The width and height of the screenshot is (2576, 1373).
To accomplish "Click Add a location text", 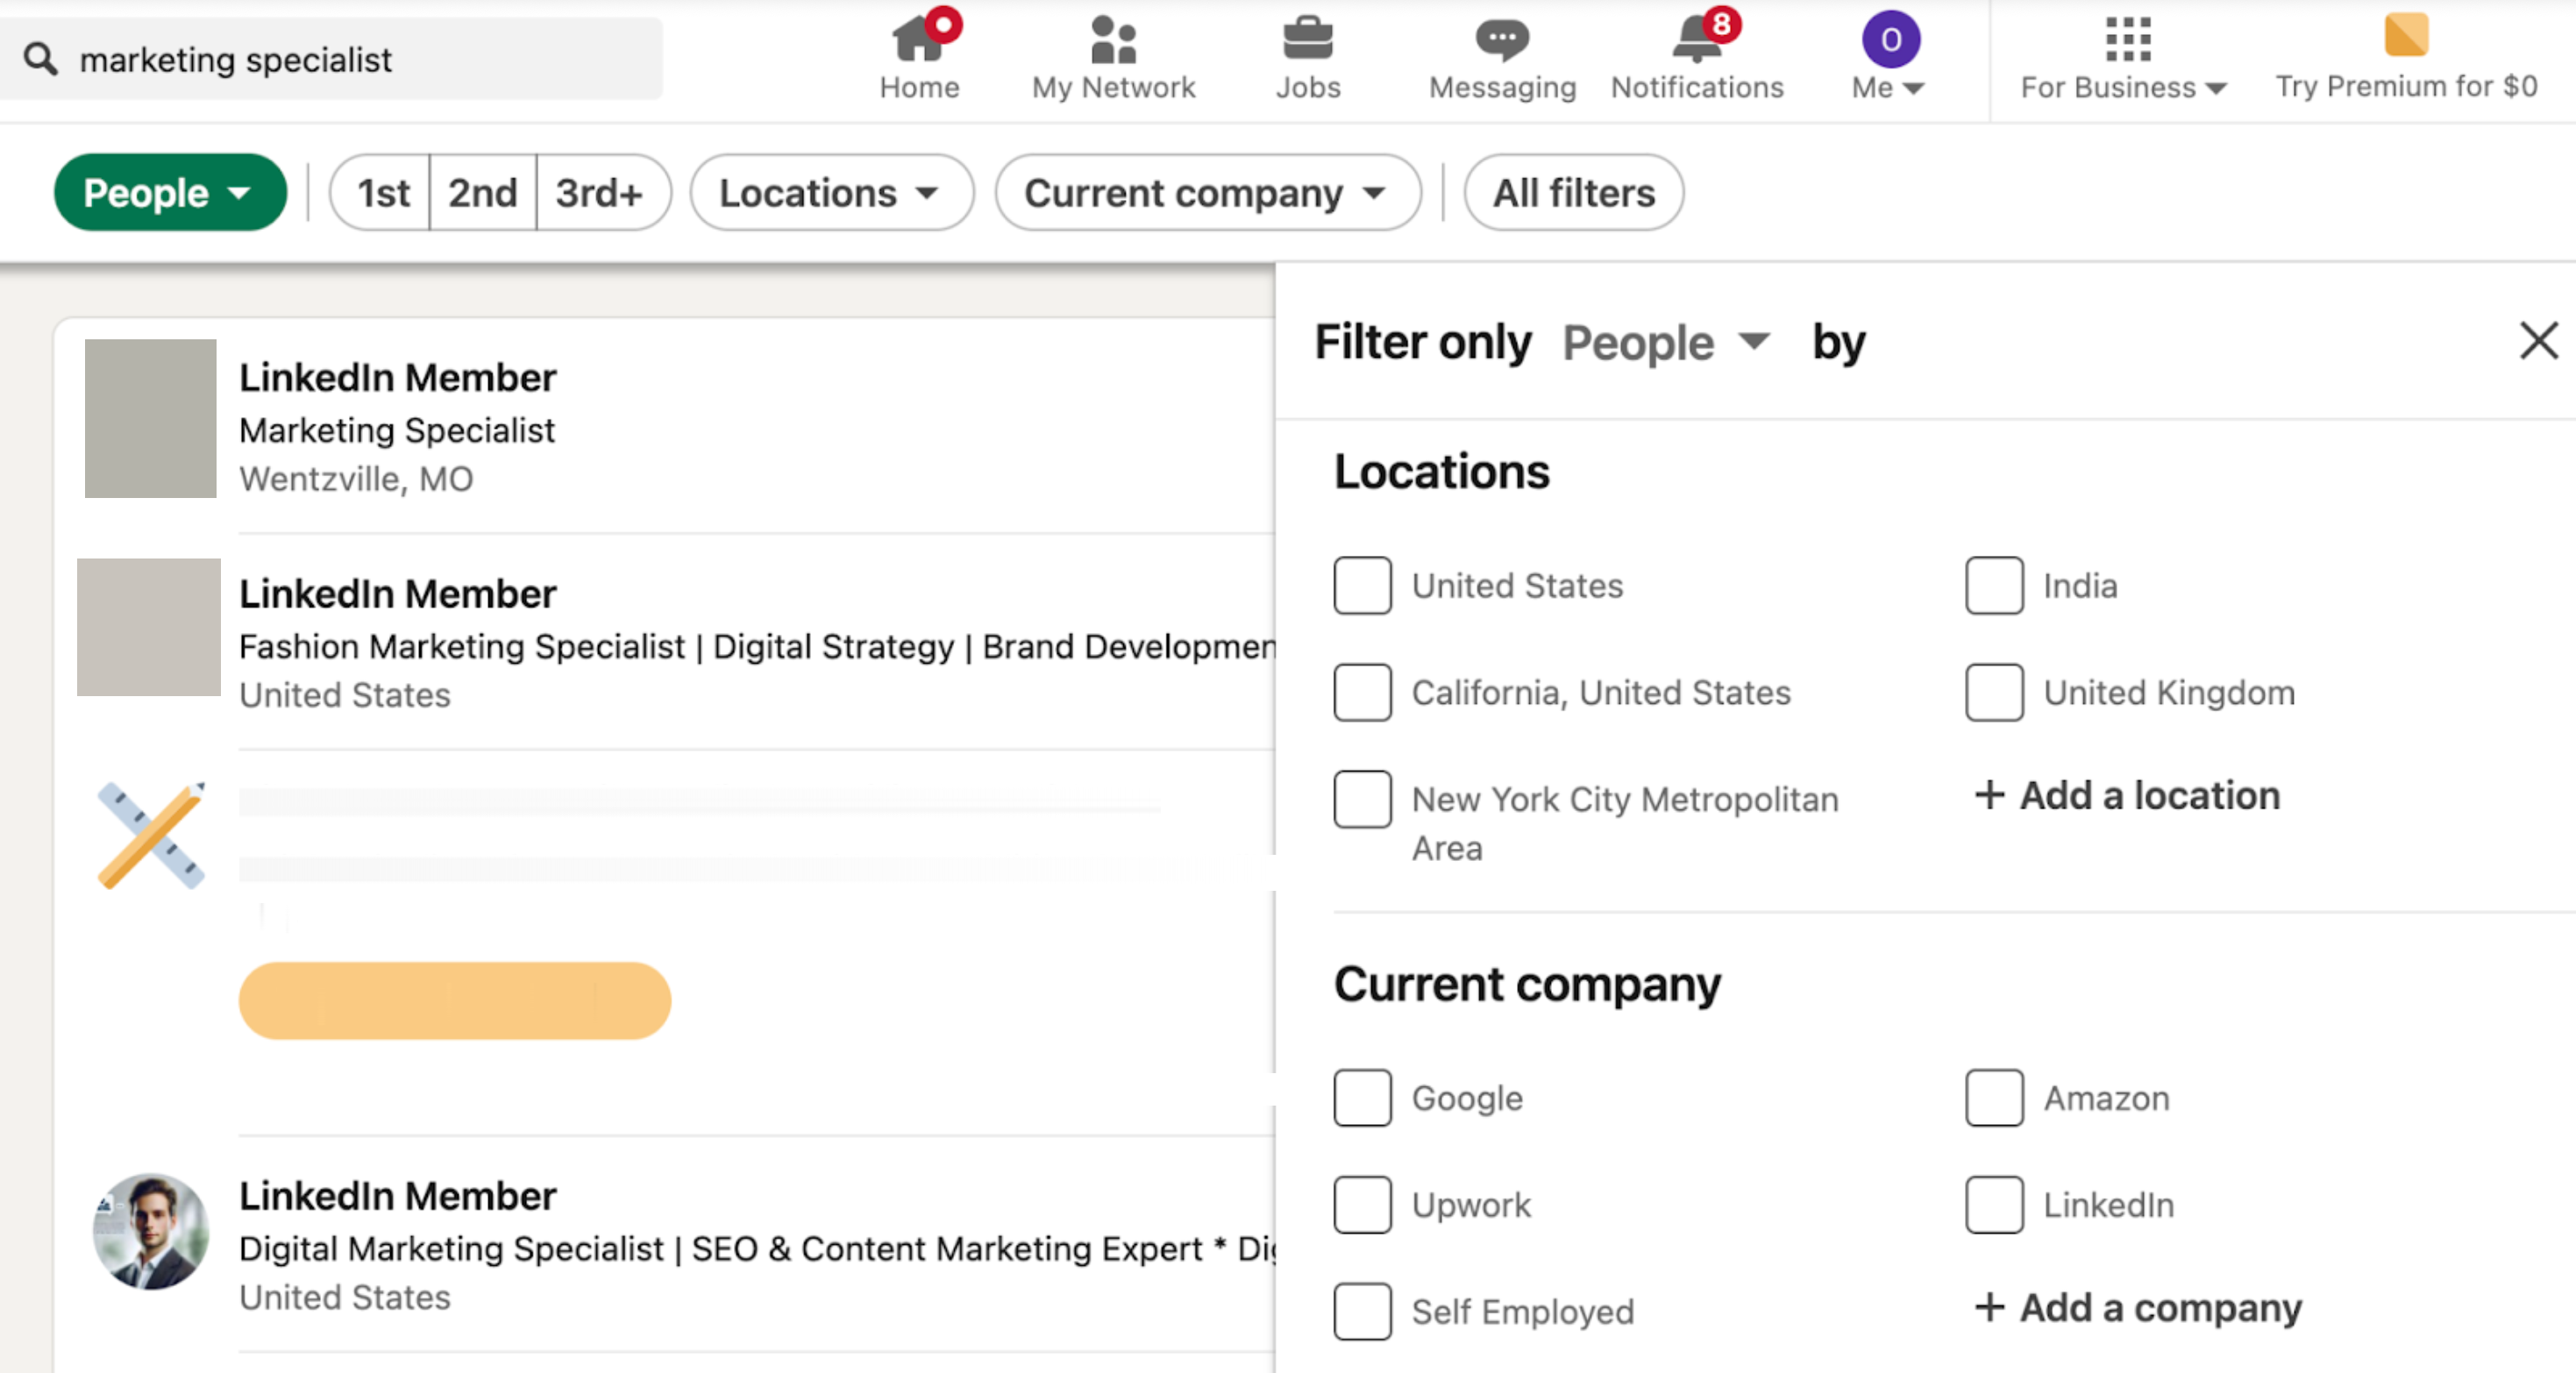I will (x=2149, y=795).
